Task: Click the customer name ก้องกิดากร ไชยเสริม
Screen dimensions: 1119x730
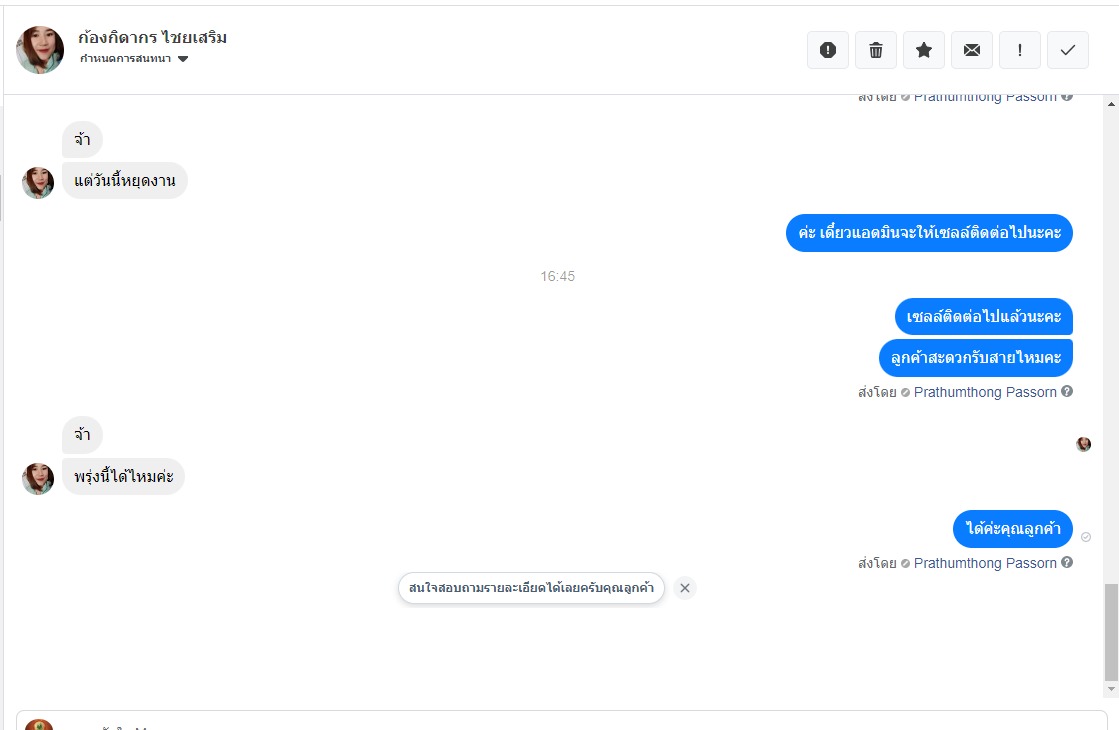Action: (x=153, y=37)
